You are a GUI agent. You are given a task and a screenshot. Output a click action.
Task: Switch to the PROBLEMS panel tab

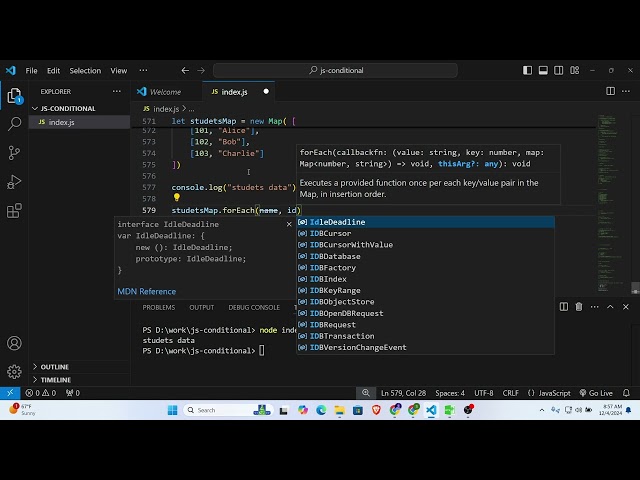[158, 307]
